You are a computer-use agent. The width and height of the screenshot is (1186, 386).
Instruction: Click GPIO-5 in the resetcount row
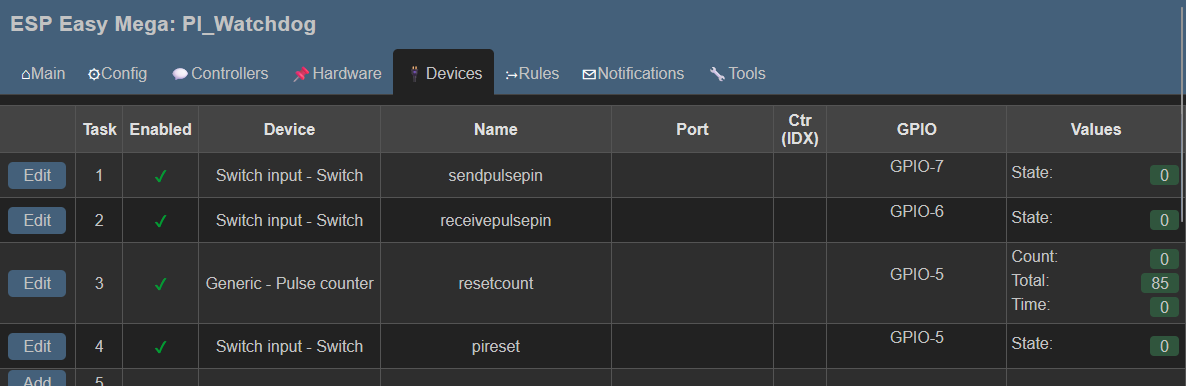[x=917, y=274]
